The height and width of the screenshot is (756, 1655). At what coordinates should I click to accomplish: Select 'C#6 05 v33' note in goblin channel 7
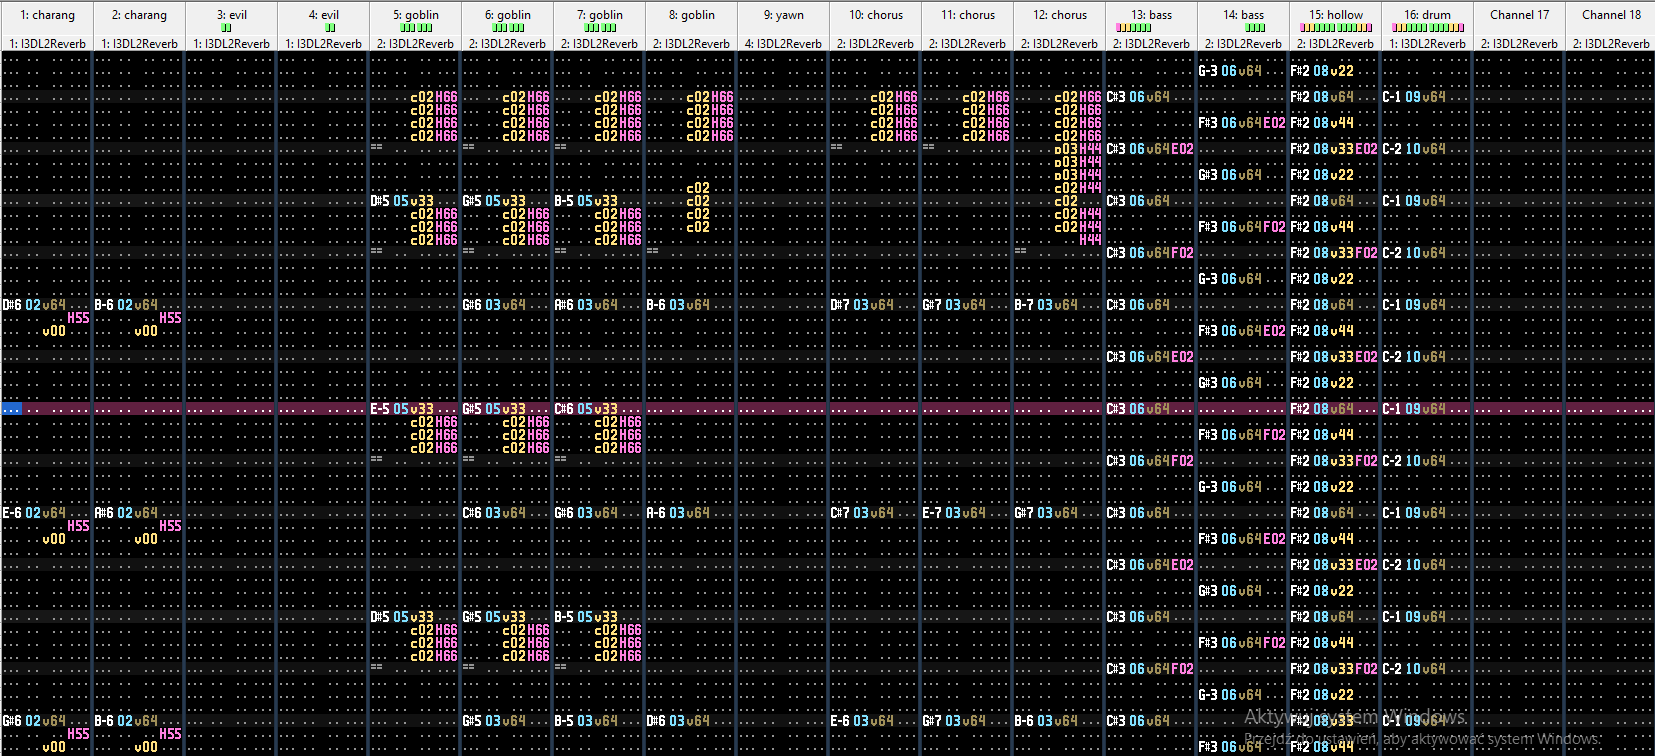[586, 409]
